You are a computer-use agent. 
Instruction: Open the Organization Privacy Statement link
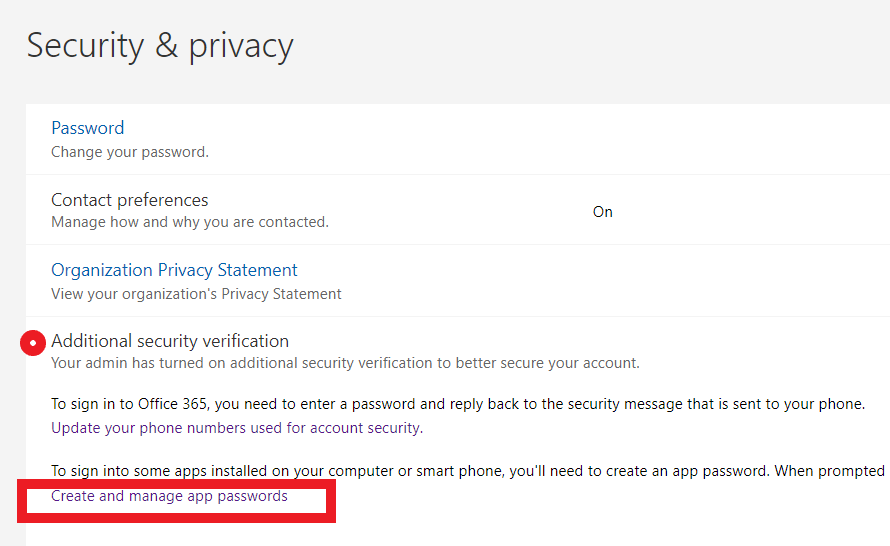(x=174, y=270)
